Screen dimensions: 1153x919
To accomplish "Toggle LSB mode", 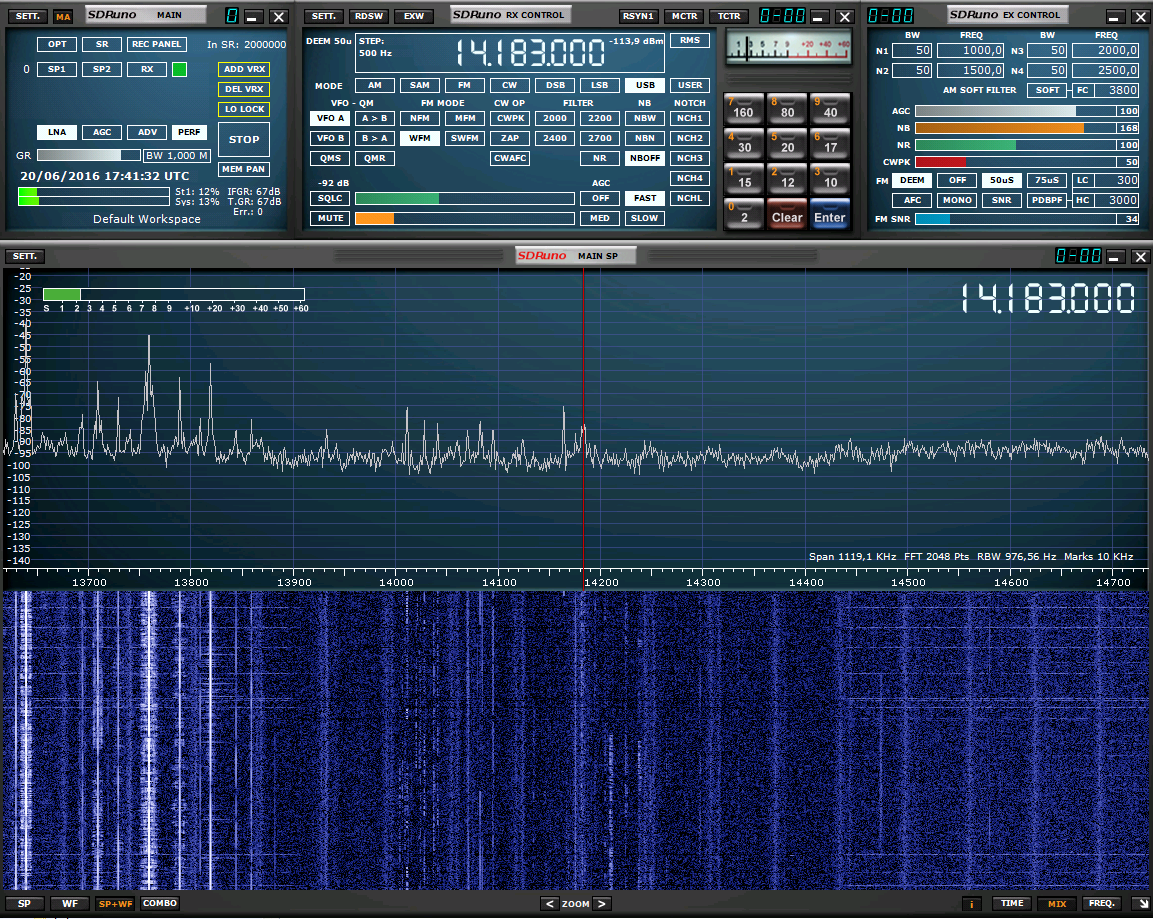I will tap(599, 85).
